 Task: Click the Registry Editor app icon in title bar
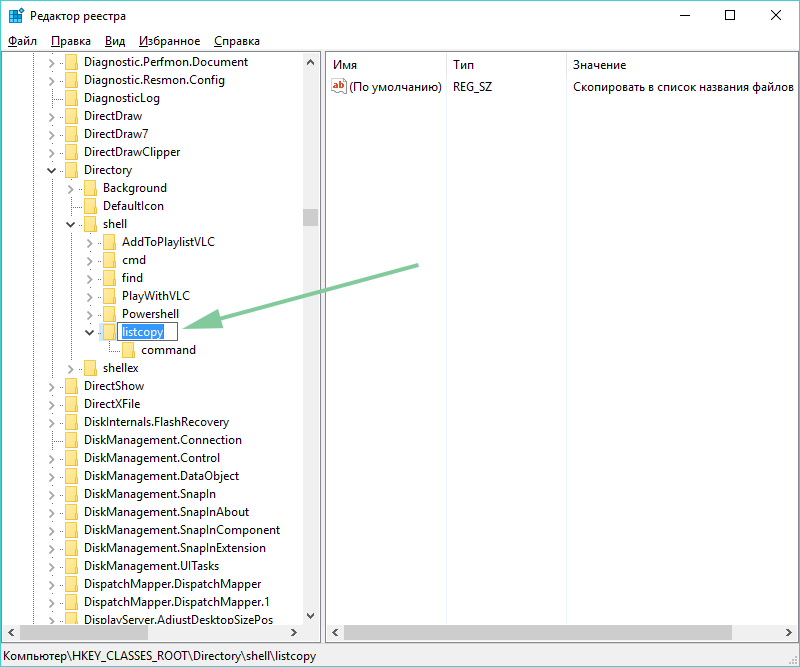[x=16, y=16]
